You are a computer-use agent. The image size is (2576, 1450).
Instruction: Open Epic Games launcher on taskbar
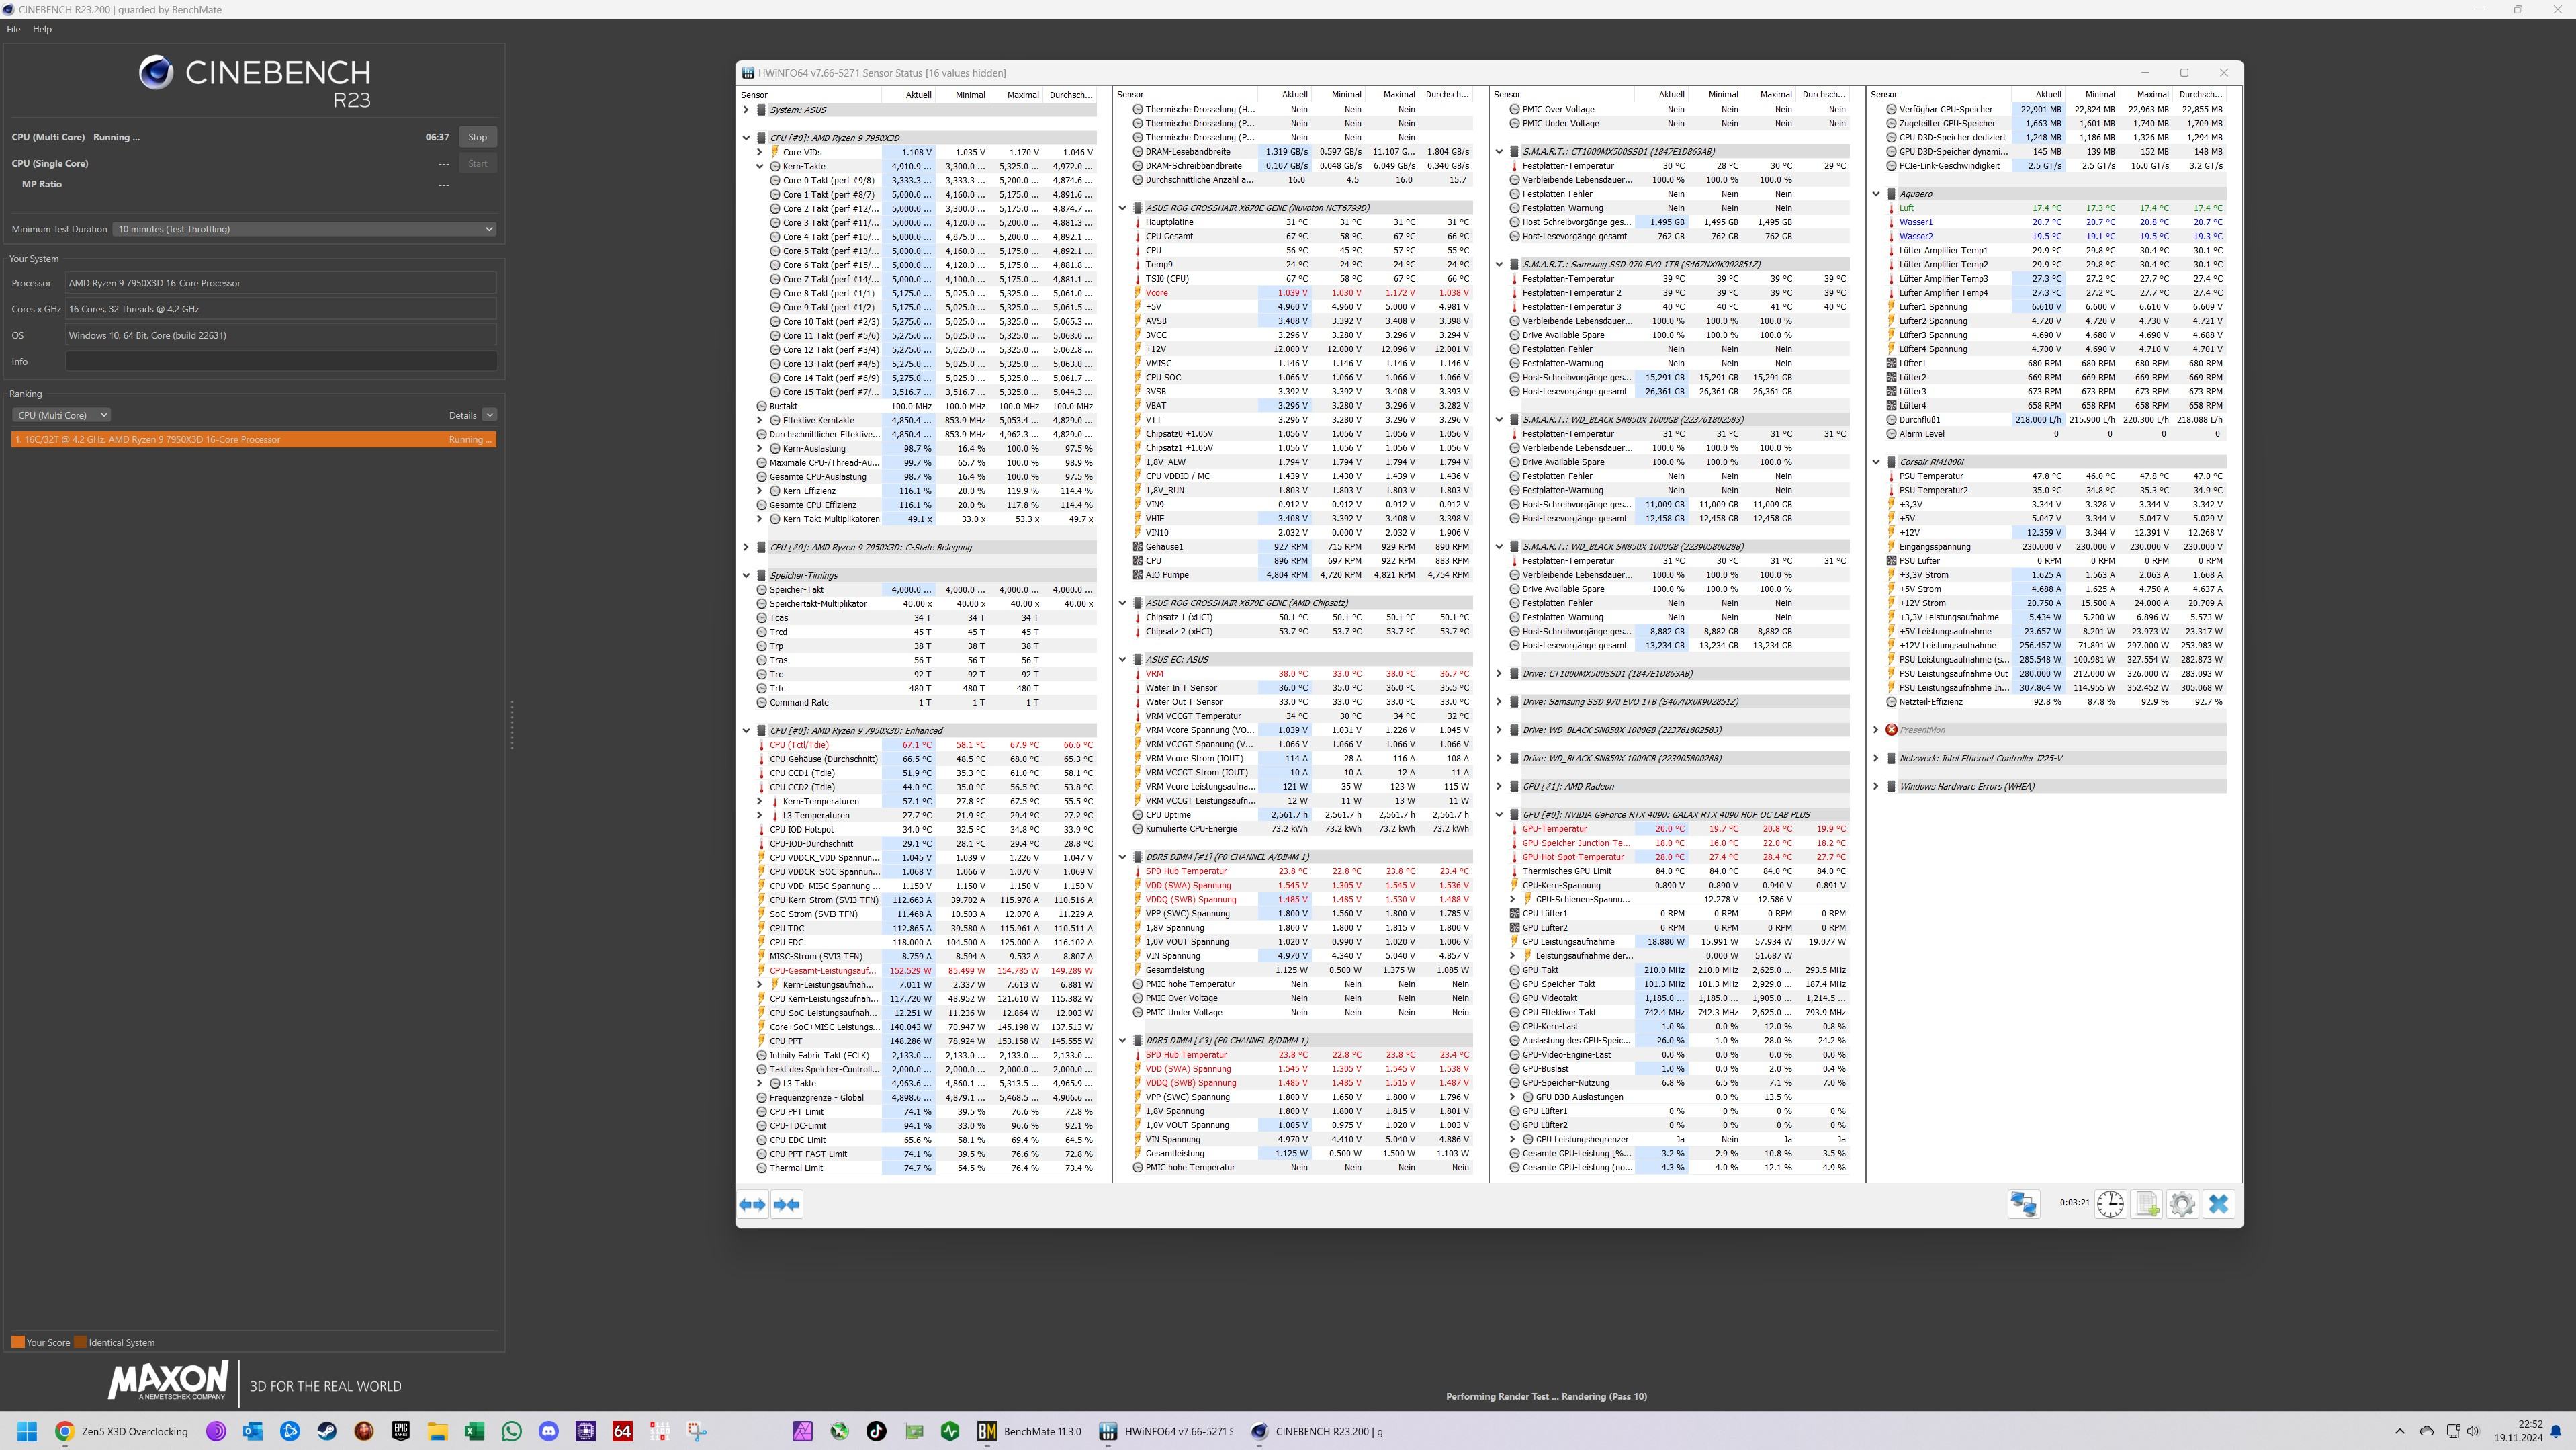[x=401, y=1431]
